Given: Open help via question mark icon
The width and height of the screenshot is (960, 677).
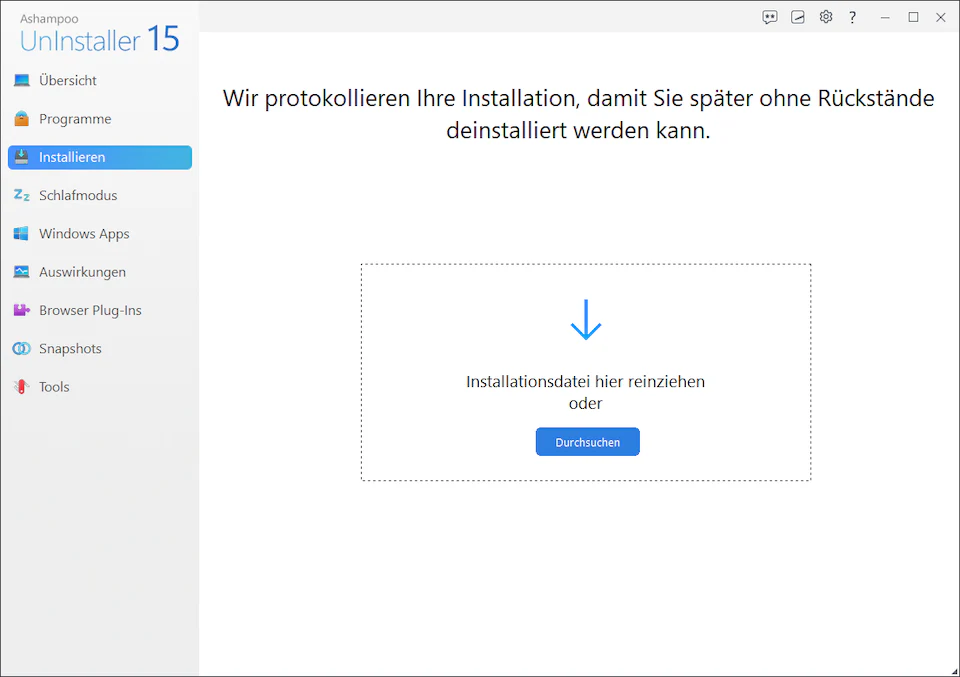Looking at the screenshot, I should pos(852,17).
